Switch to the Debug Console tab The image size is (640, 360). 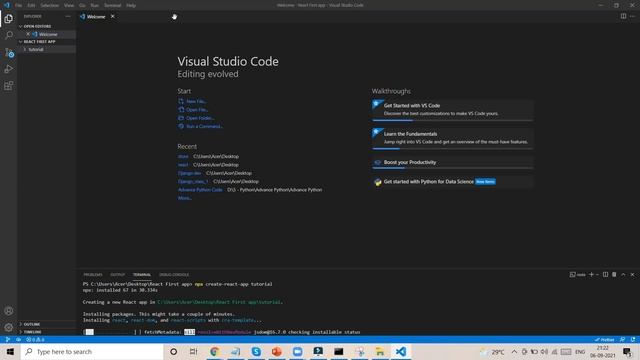pyautogui.click(x=174, y=275)
